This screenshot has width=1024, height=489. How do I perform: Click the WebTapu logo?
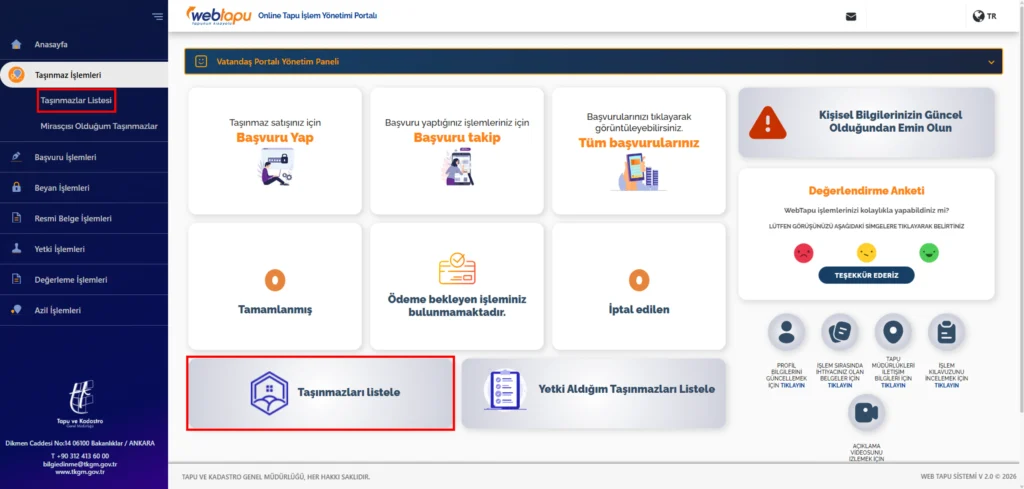(218, 15)
